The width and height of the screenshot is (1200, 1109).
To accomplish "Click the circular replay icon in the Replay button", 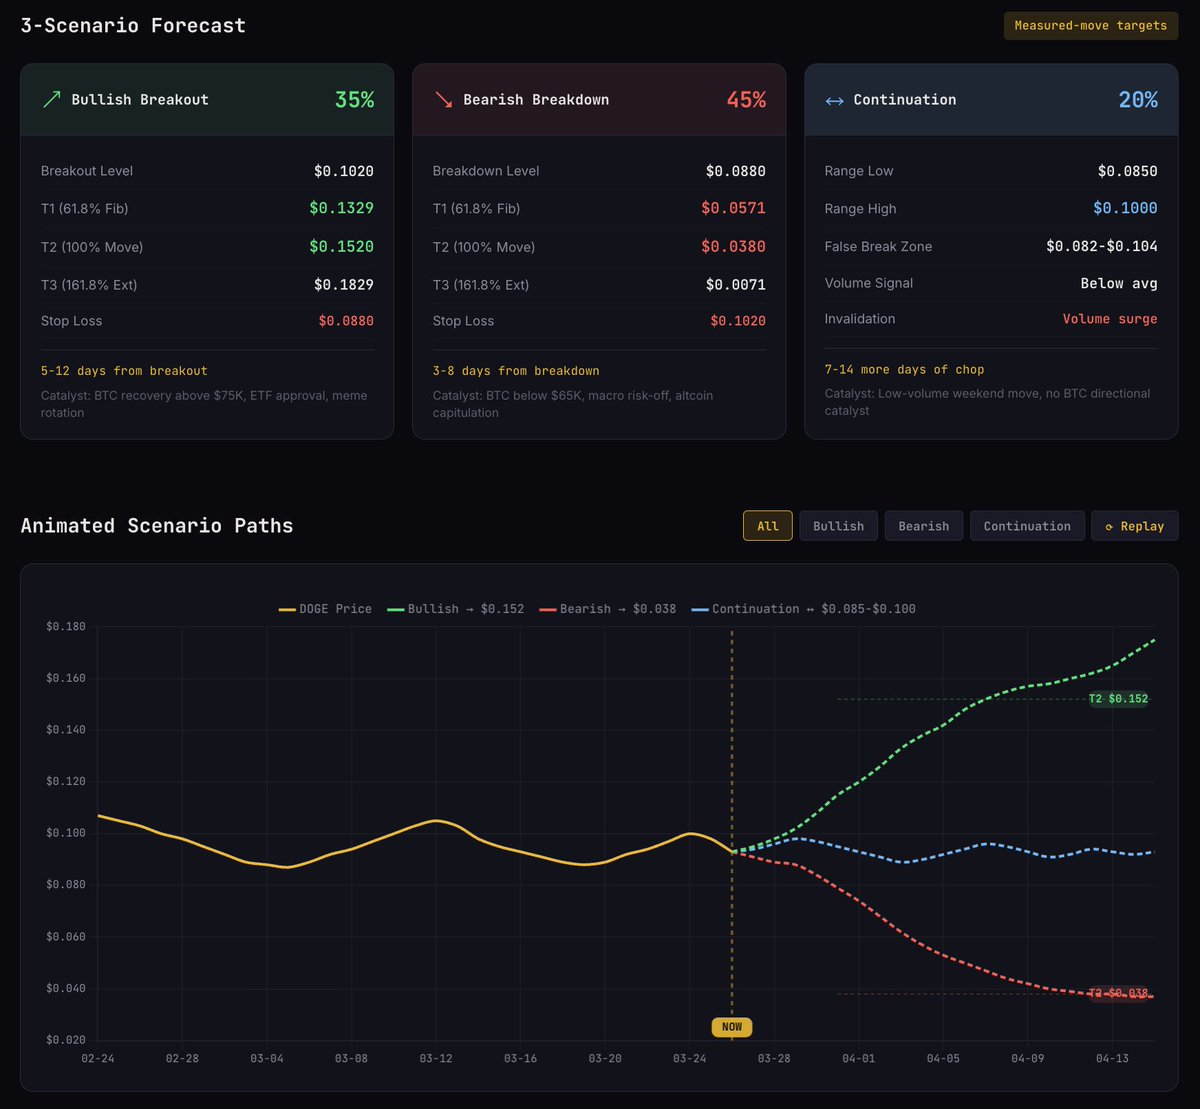I will pyautogui.click(x=1111, y=525).
